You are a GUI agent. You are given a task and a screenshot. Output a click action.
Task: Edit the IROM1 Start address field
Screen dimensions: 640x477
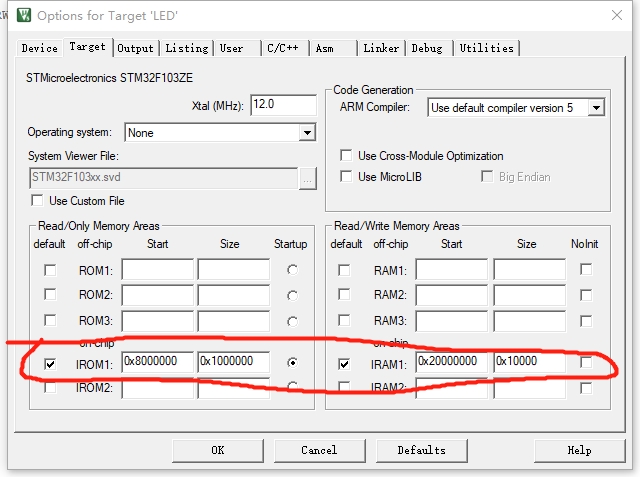click(x=157, y=362)
